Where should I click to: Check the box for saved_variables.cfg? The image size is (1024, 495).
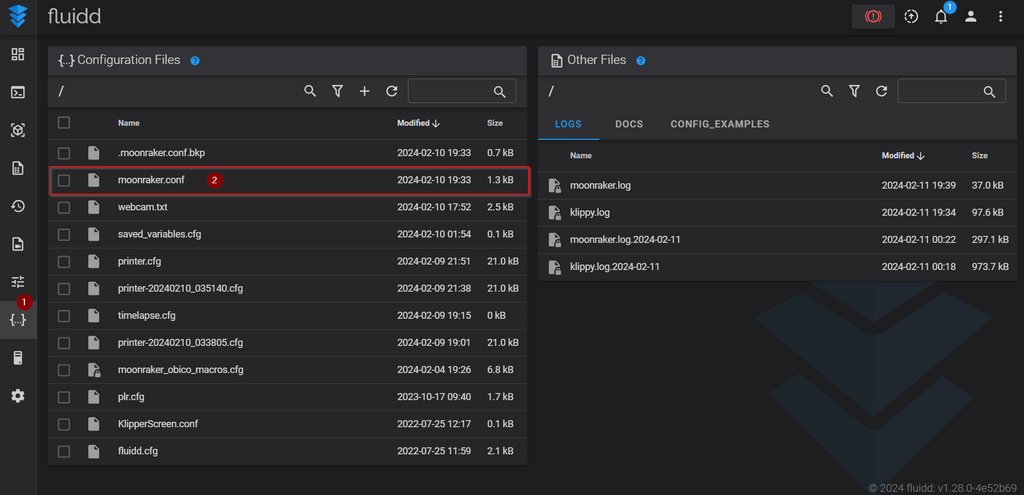pos(64,234)
